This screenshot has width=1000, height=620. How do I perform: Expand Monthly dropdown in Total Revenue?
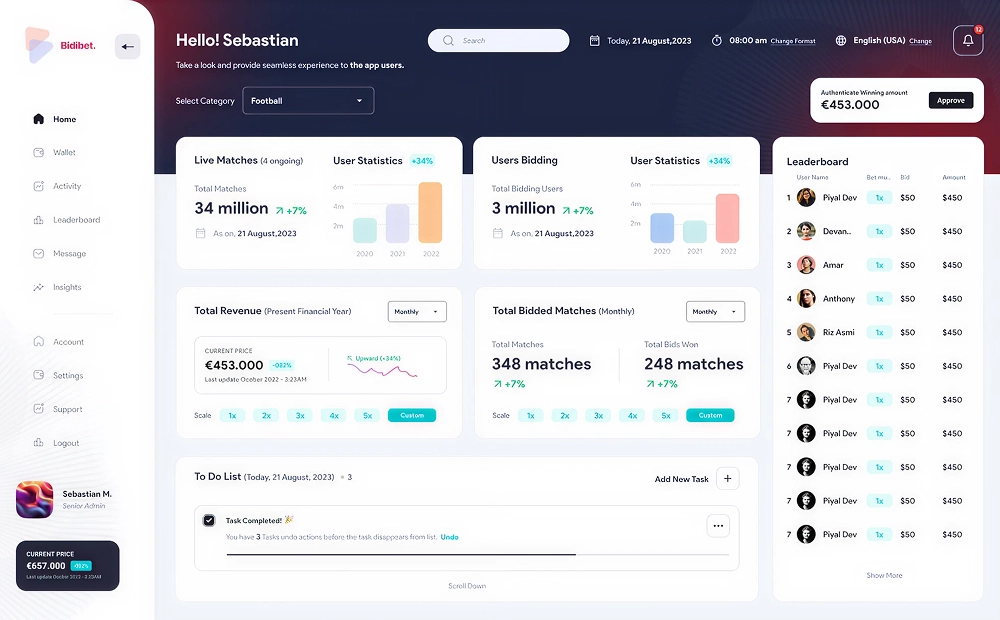(417, 312)
